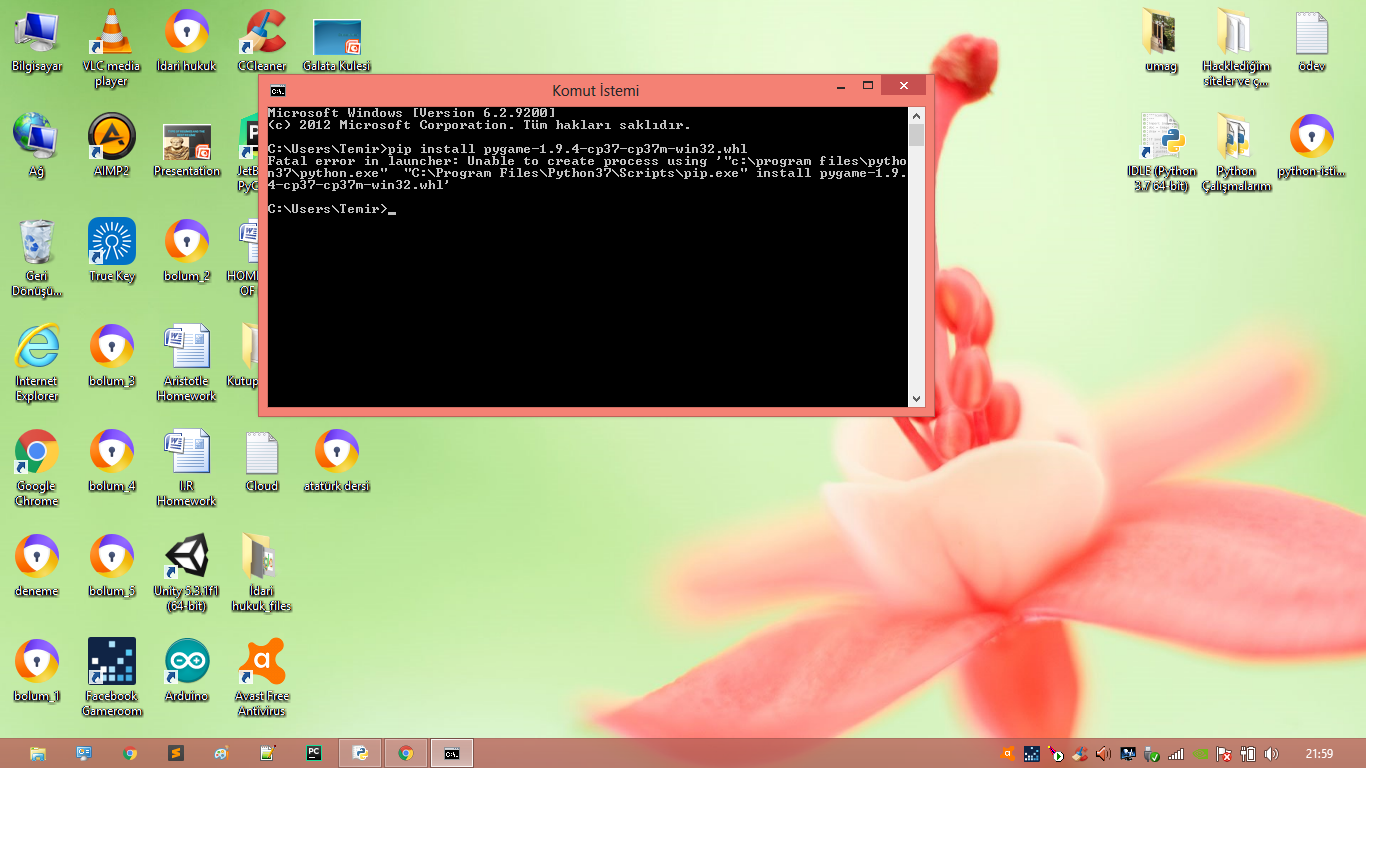Viewport: 1388px width, 846px height.
Task: Open battery power tray icon
Action: click(1248, 754)
